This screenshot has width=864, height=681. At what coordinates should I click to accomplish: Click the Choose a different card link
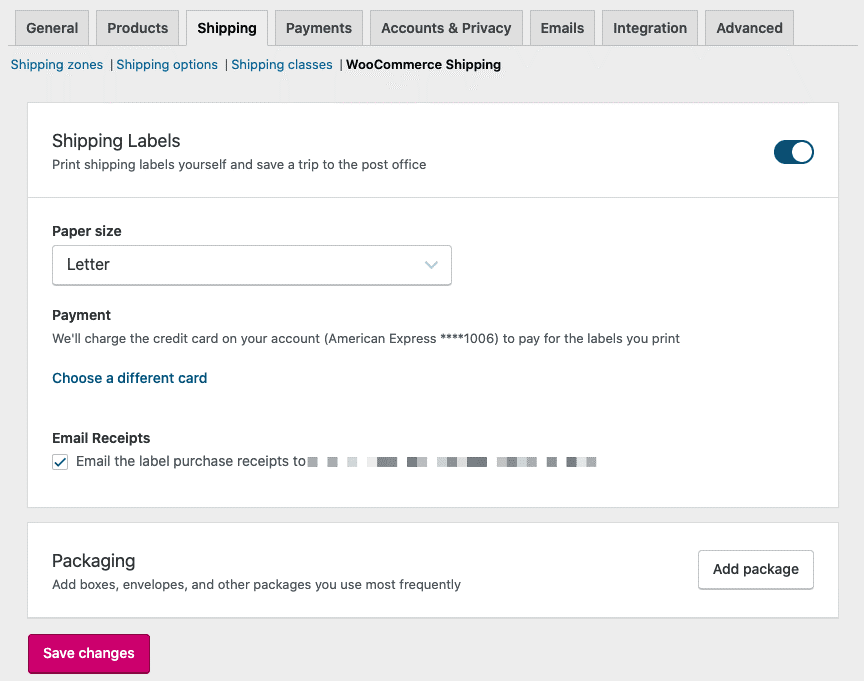click(130, 378)
